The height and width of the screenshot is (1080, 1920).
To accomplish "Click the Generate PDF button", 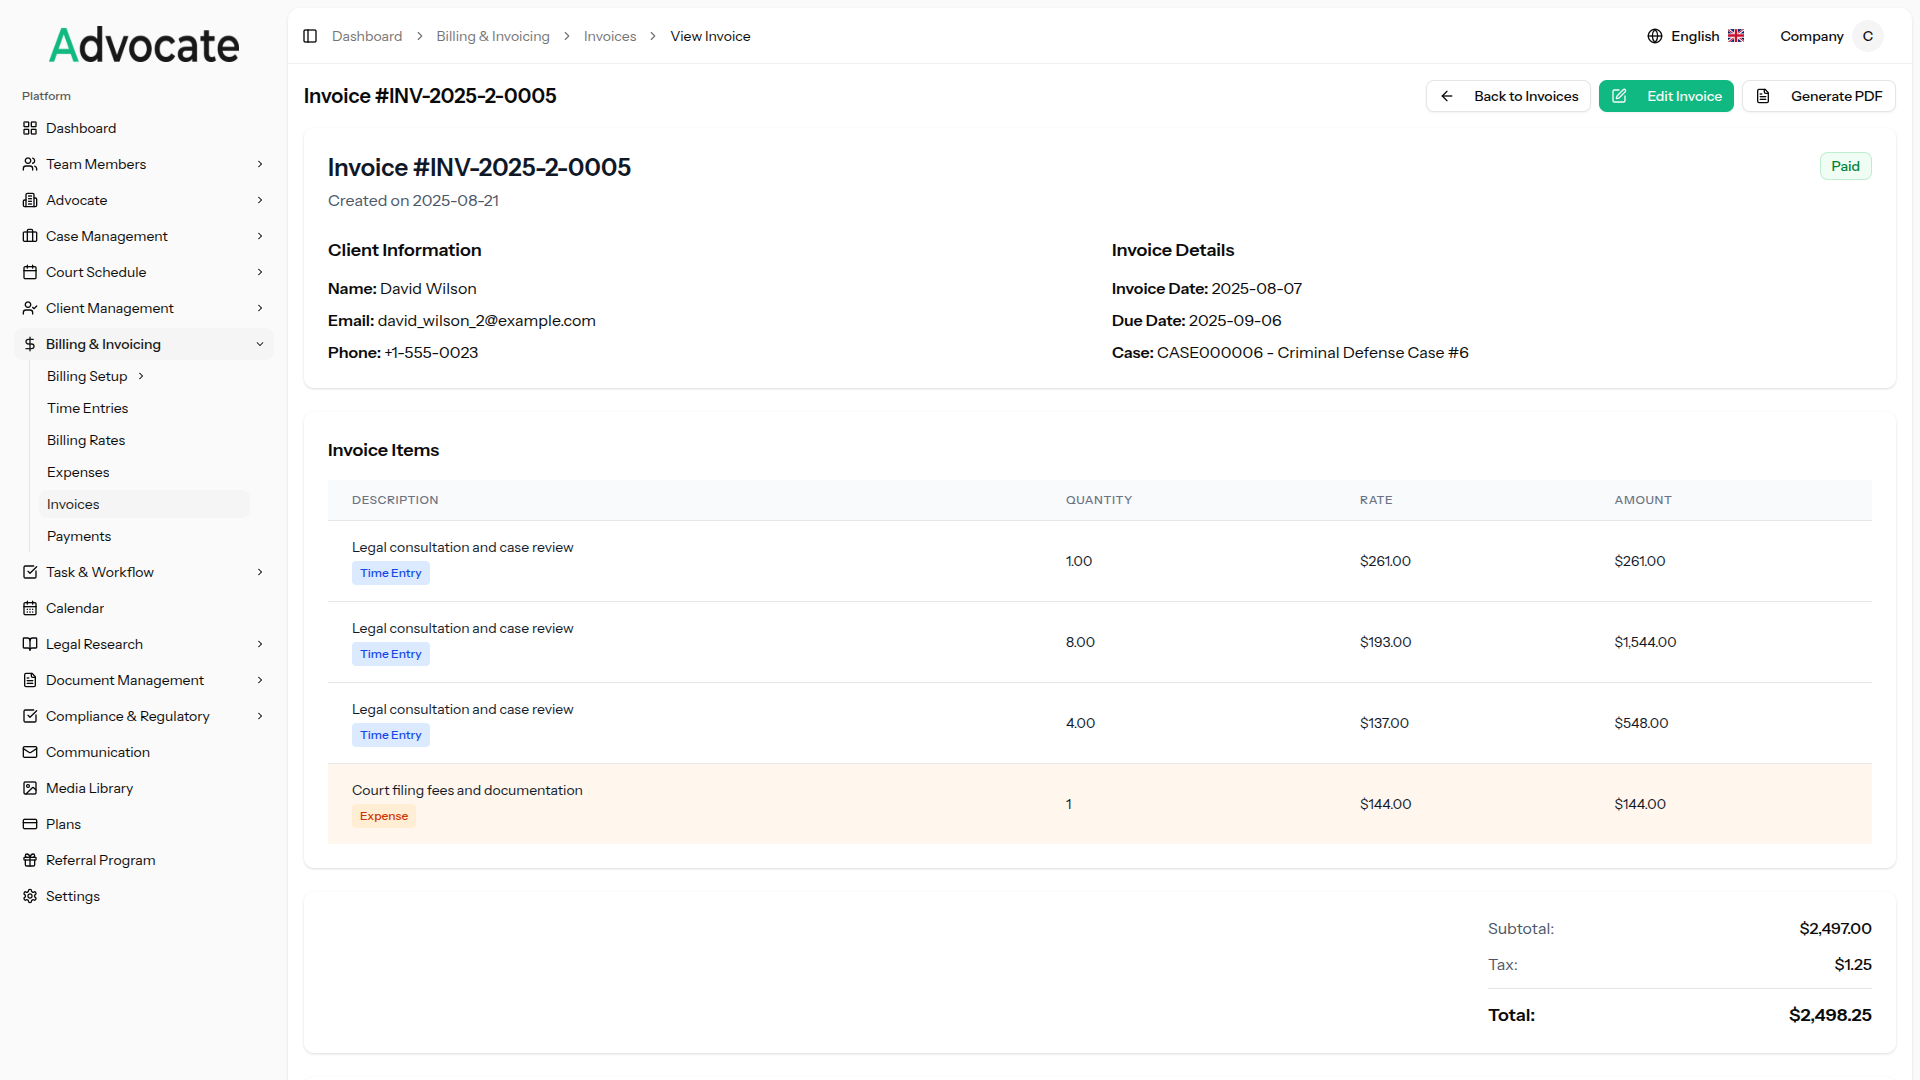I will point(1818,96).
